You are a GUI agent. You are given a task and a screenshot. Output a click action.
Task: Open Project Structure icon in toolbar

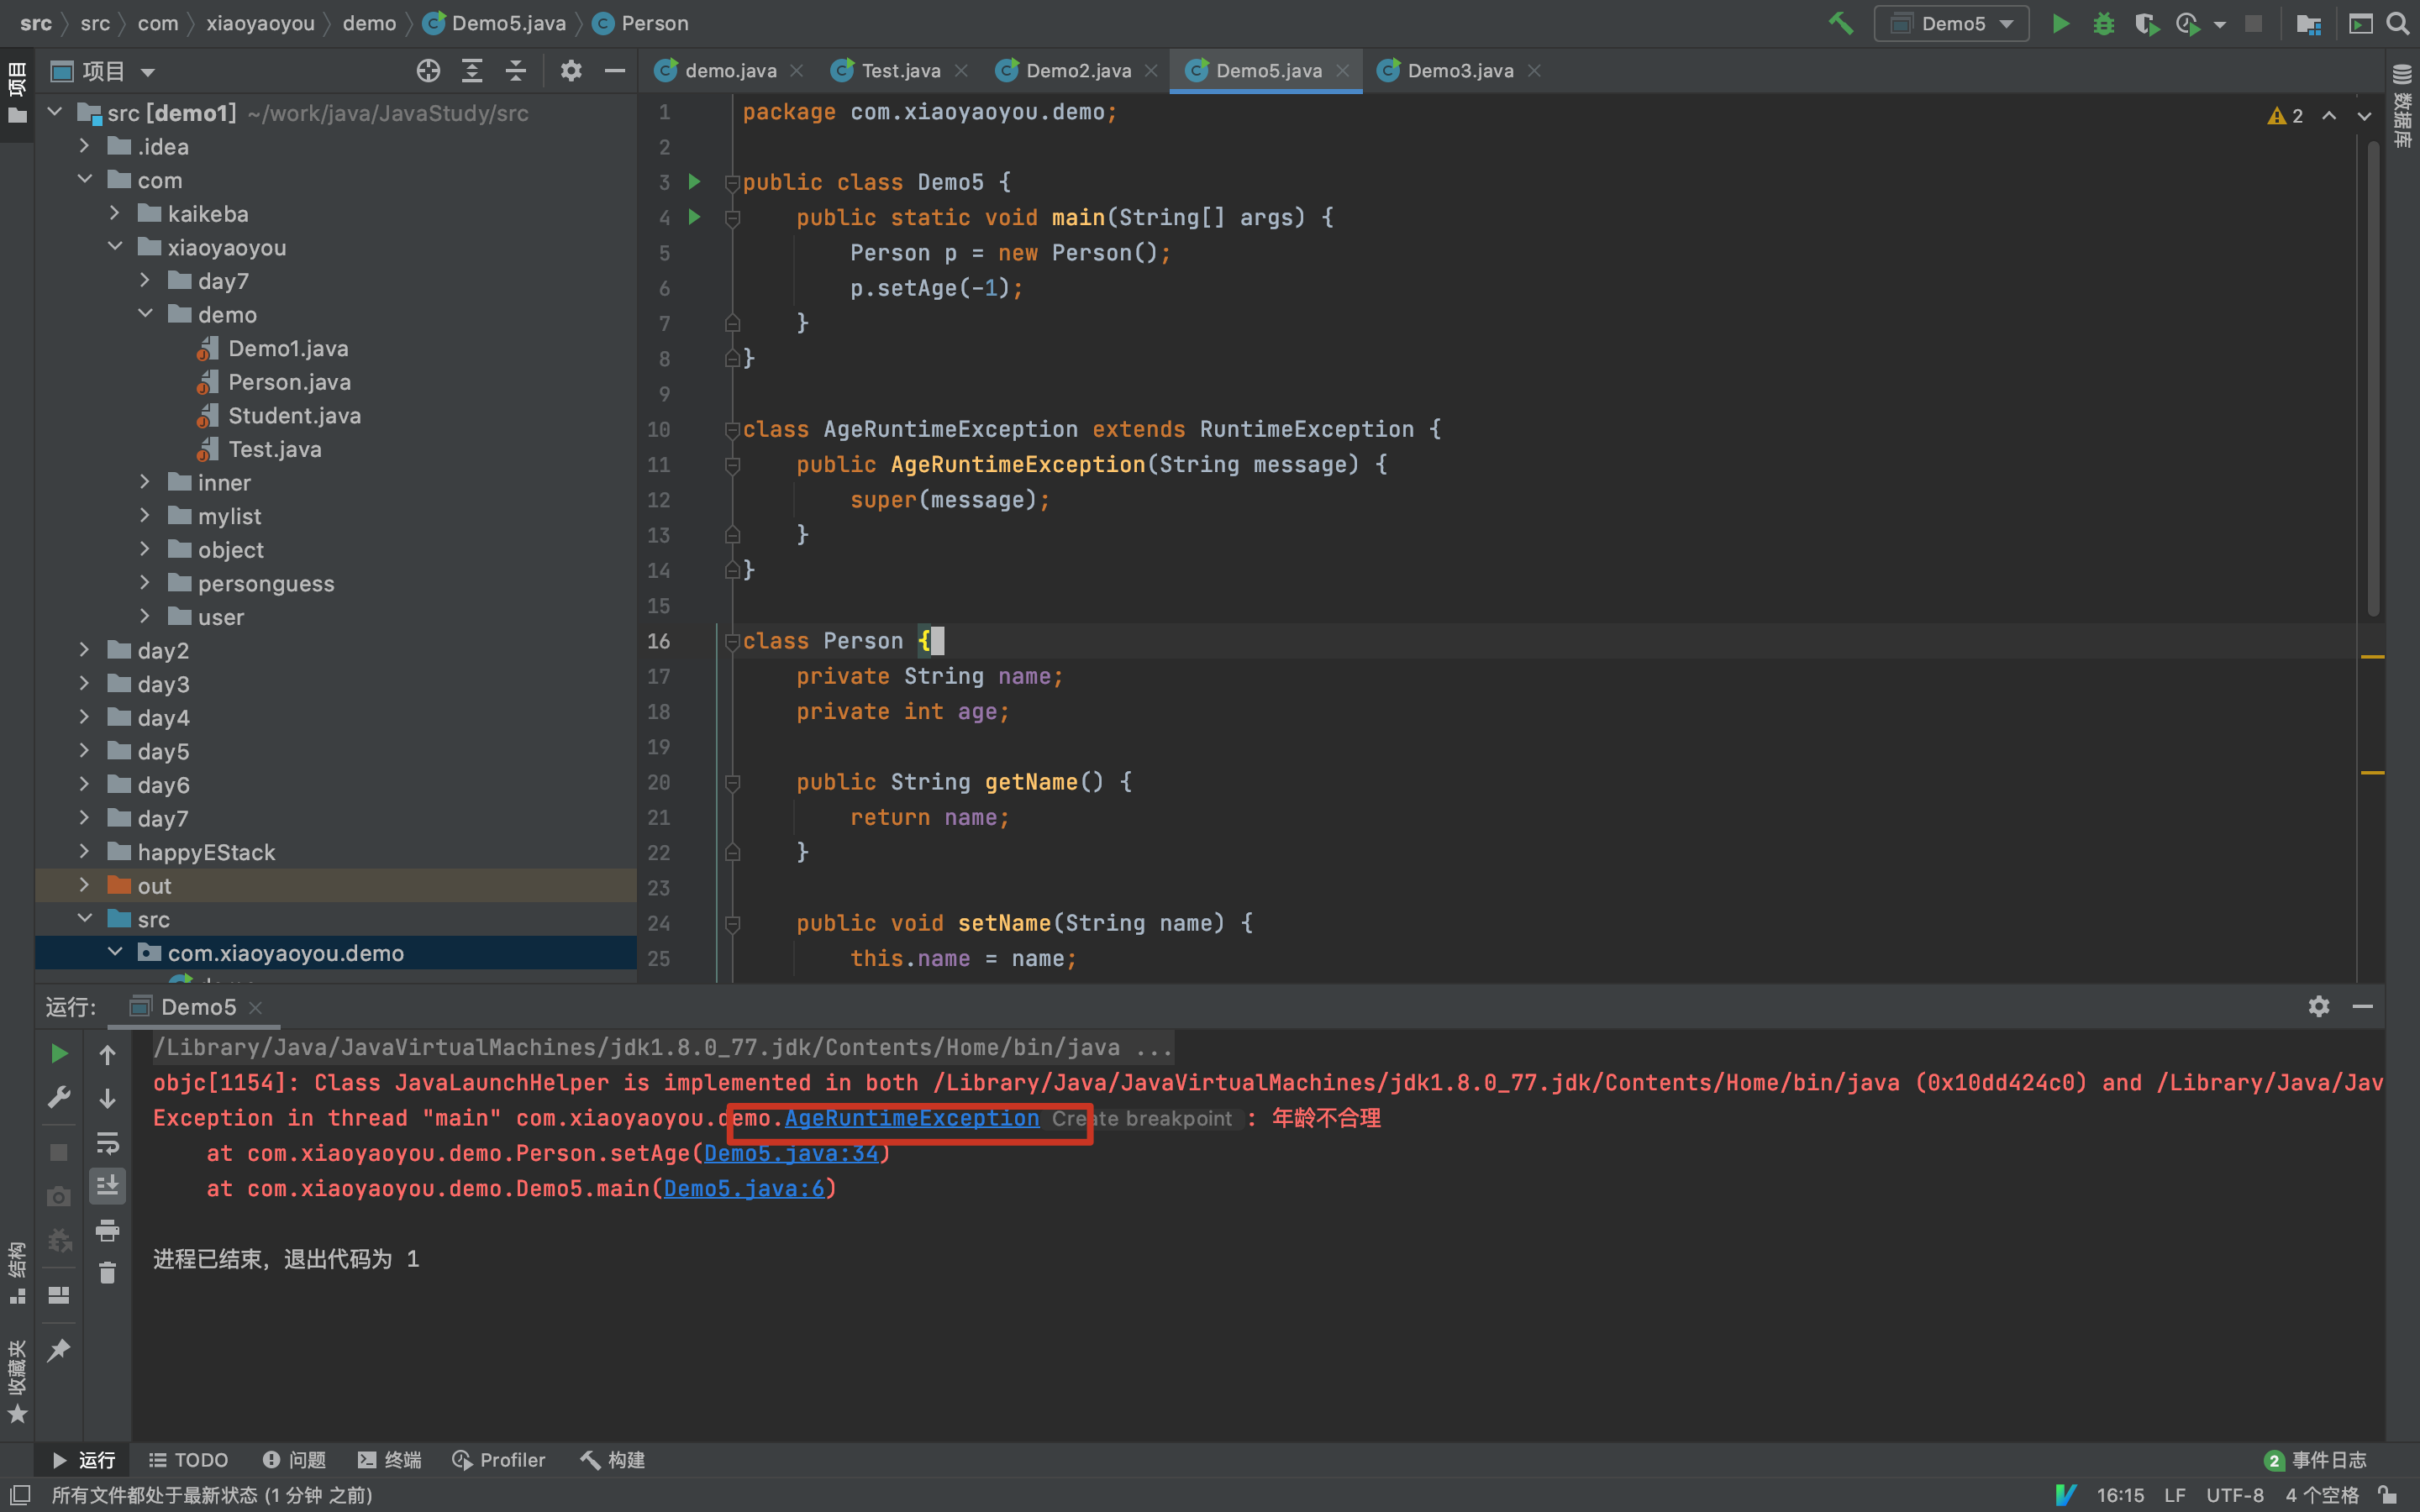(2309, 23)
